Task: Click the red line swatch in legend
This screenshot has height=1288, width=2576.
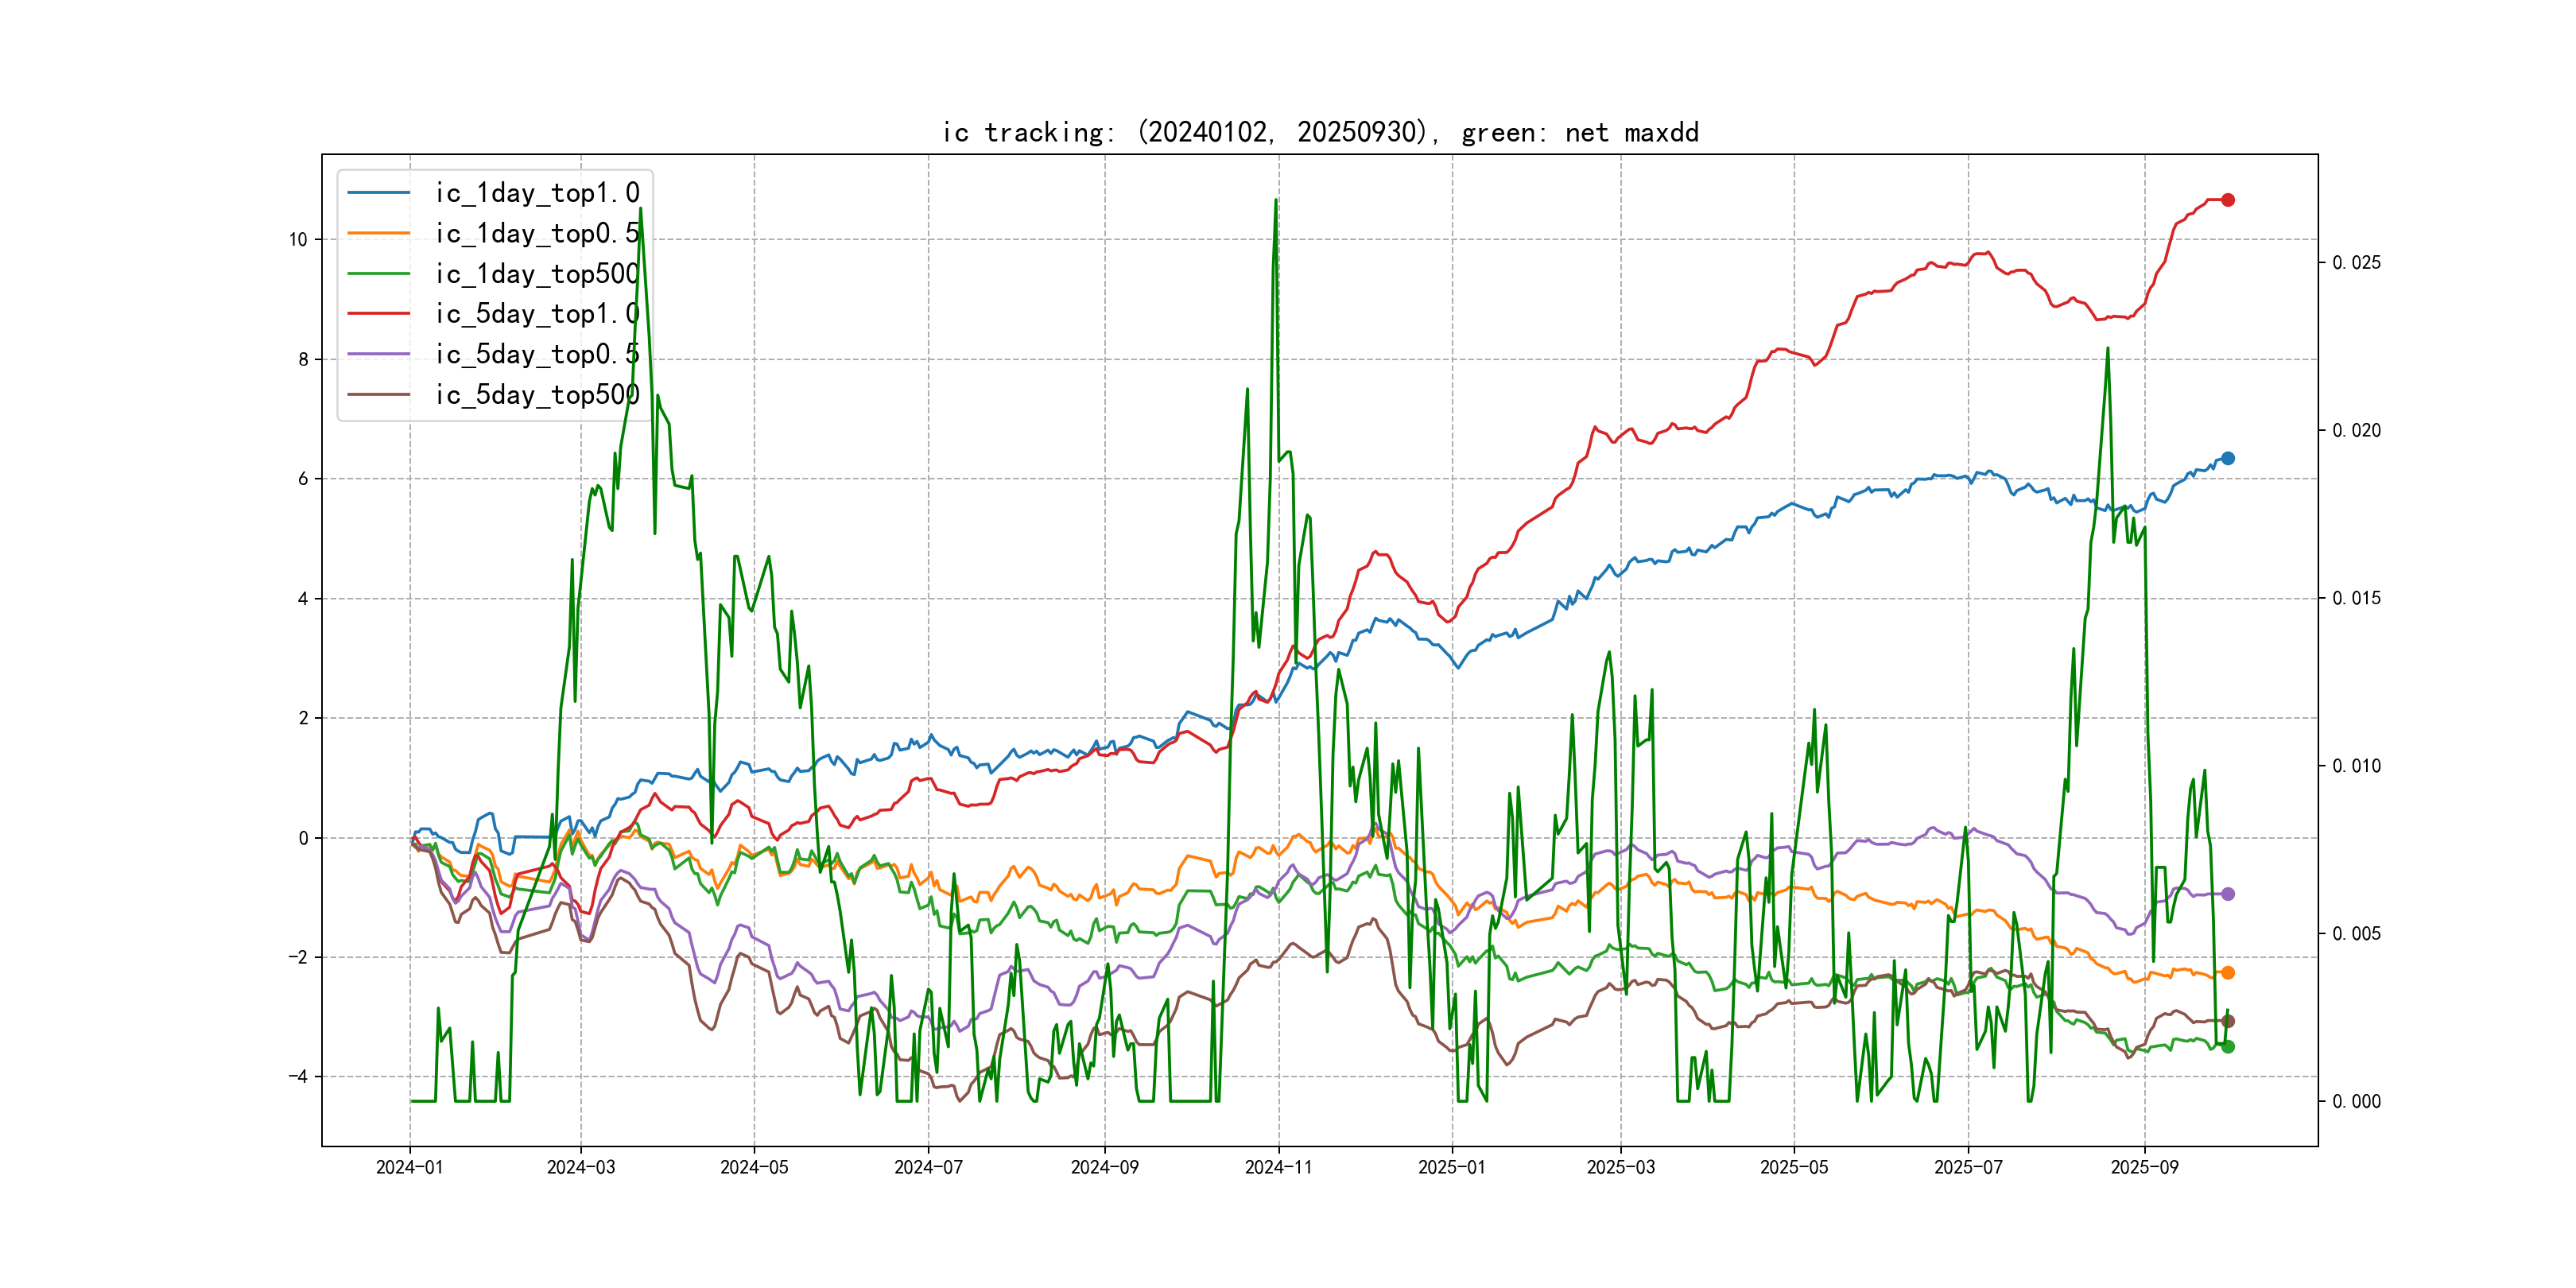Action: [x=378, y=314]
